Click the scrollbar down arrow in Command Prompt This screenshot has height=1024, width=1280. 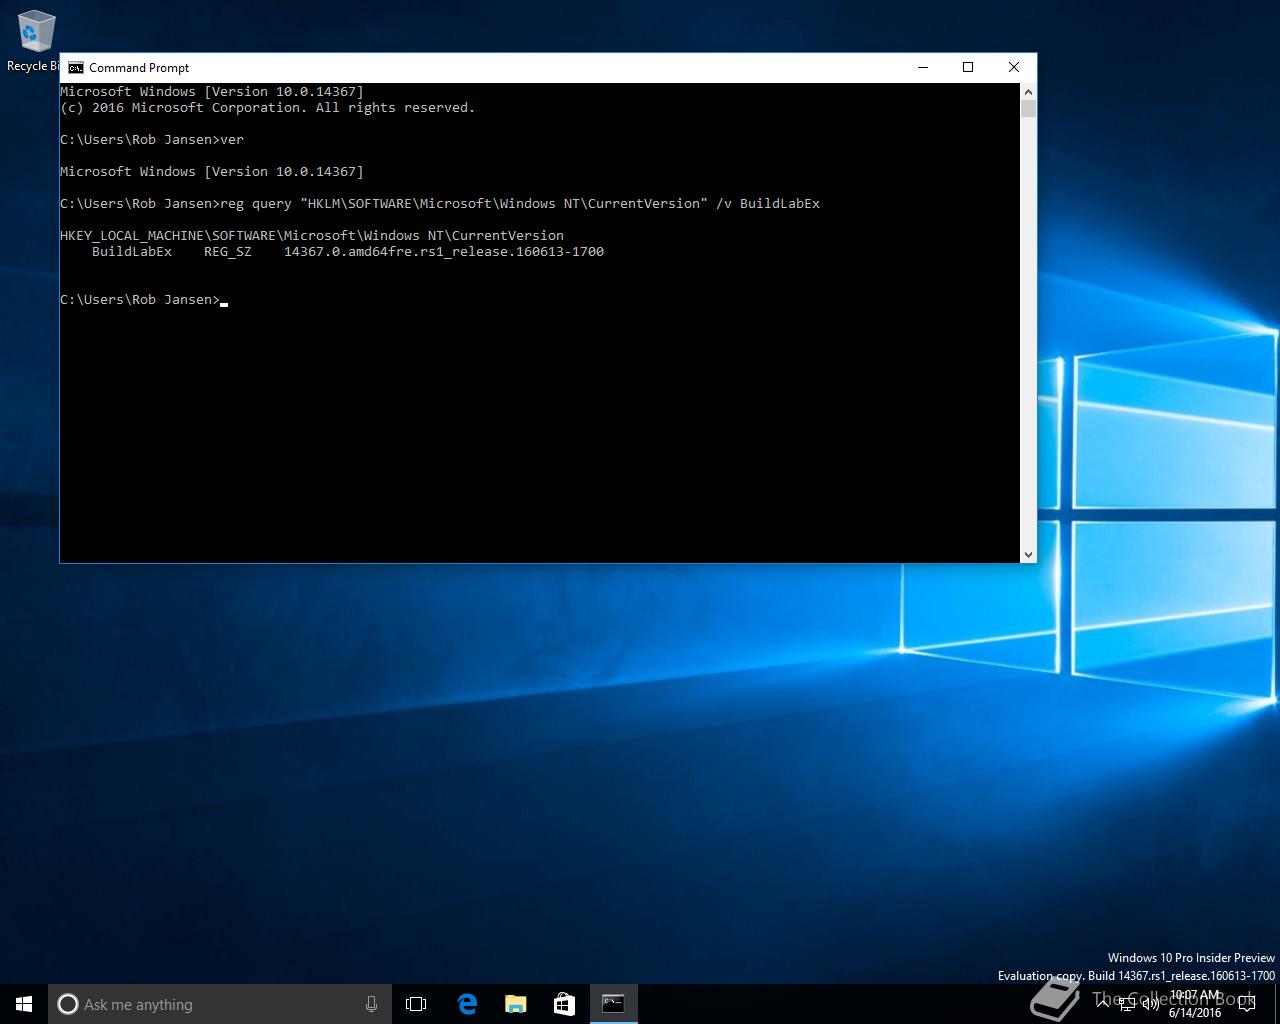1028,554
